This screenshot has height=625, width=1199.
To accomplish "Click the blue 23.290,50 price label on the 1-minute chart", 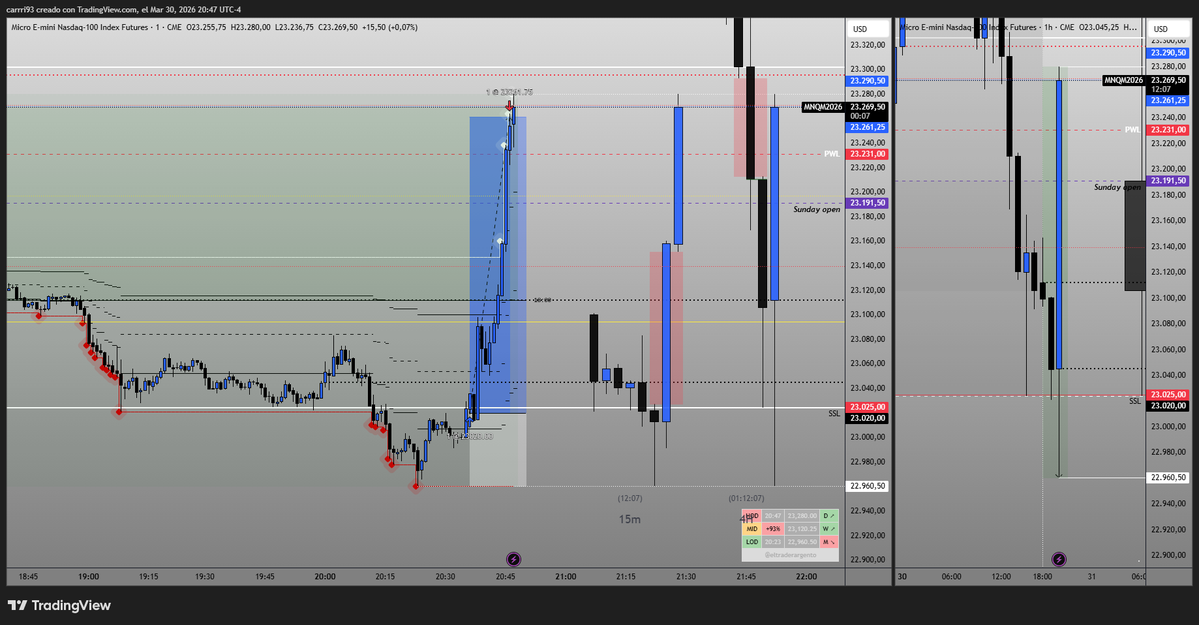I will click(867, 81).
